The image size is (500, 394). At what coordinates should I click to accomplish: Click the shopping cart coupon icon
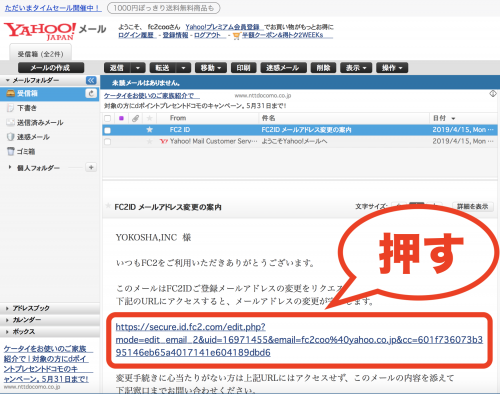[x=237, y=36]
